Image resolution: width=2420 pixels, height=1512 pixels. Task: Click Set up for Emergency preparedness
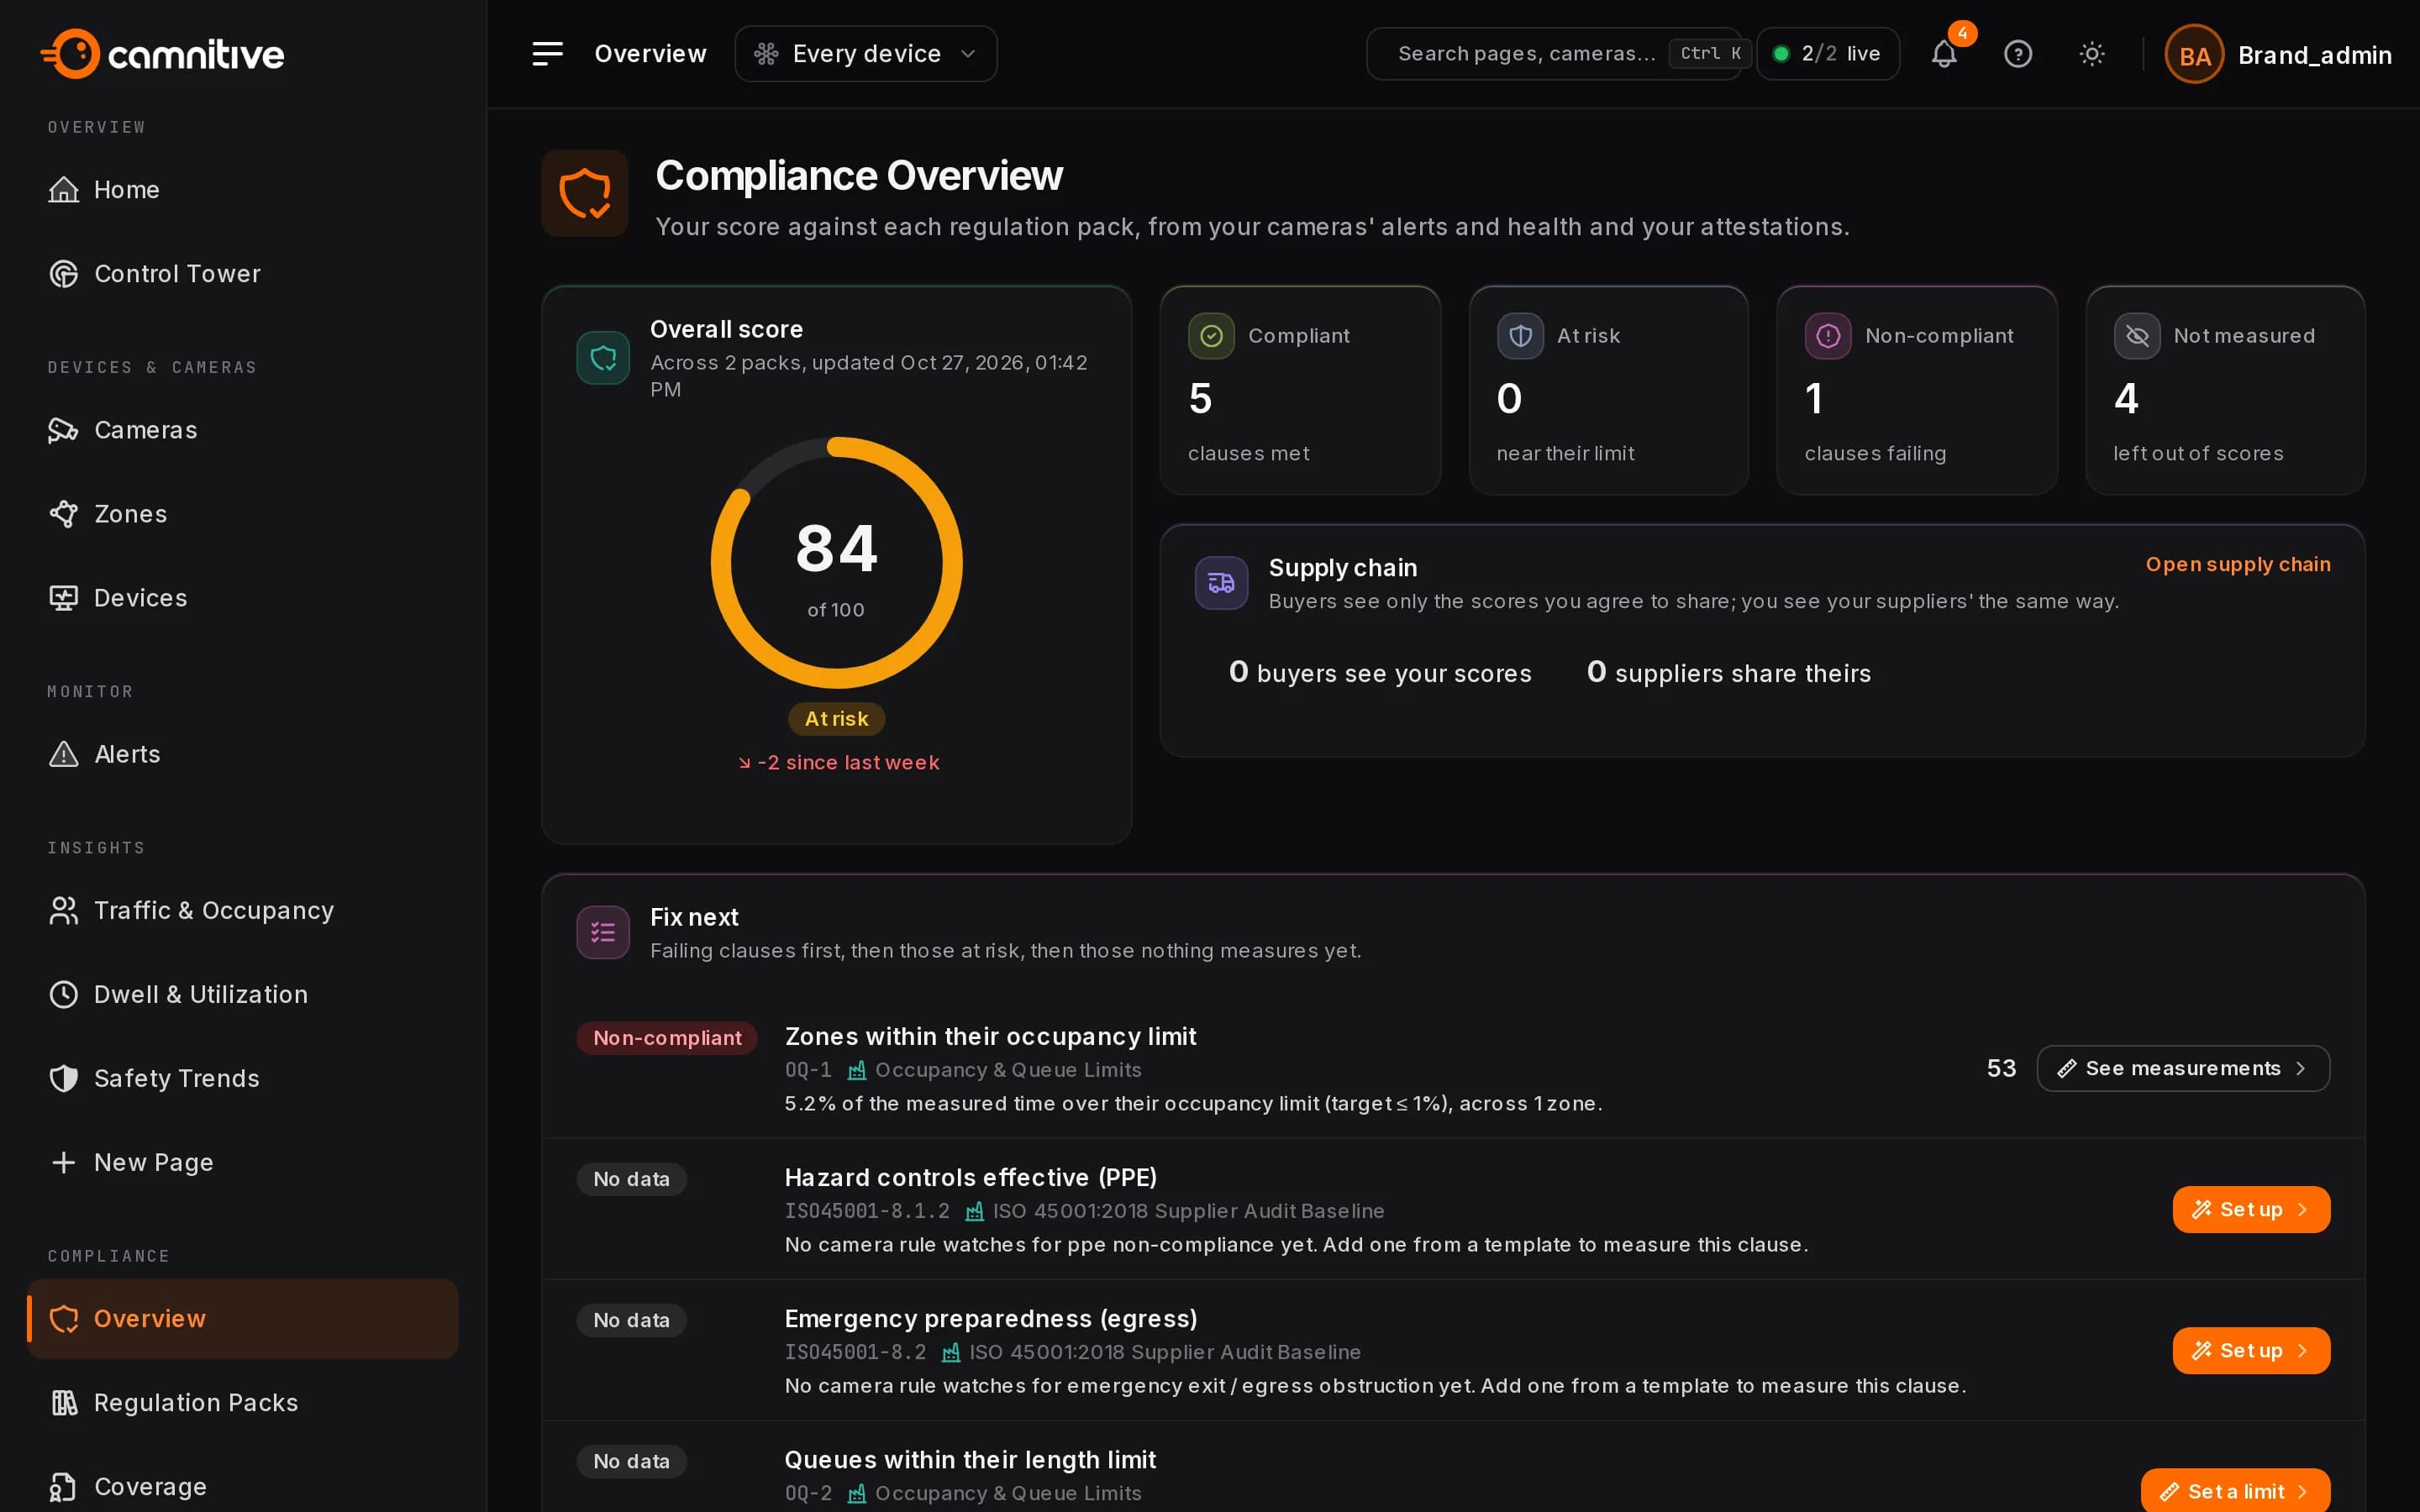(x=2251, y=1351)
